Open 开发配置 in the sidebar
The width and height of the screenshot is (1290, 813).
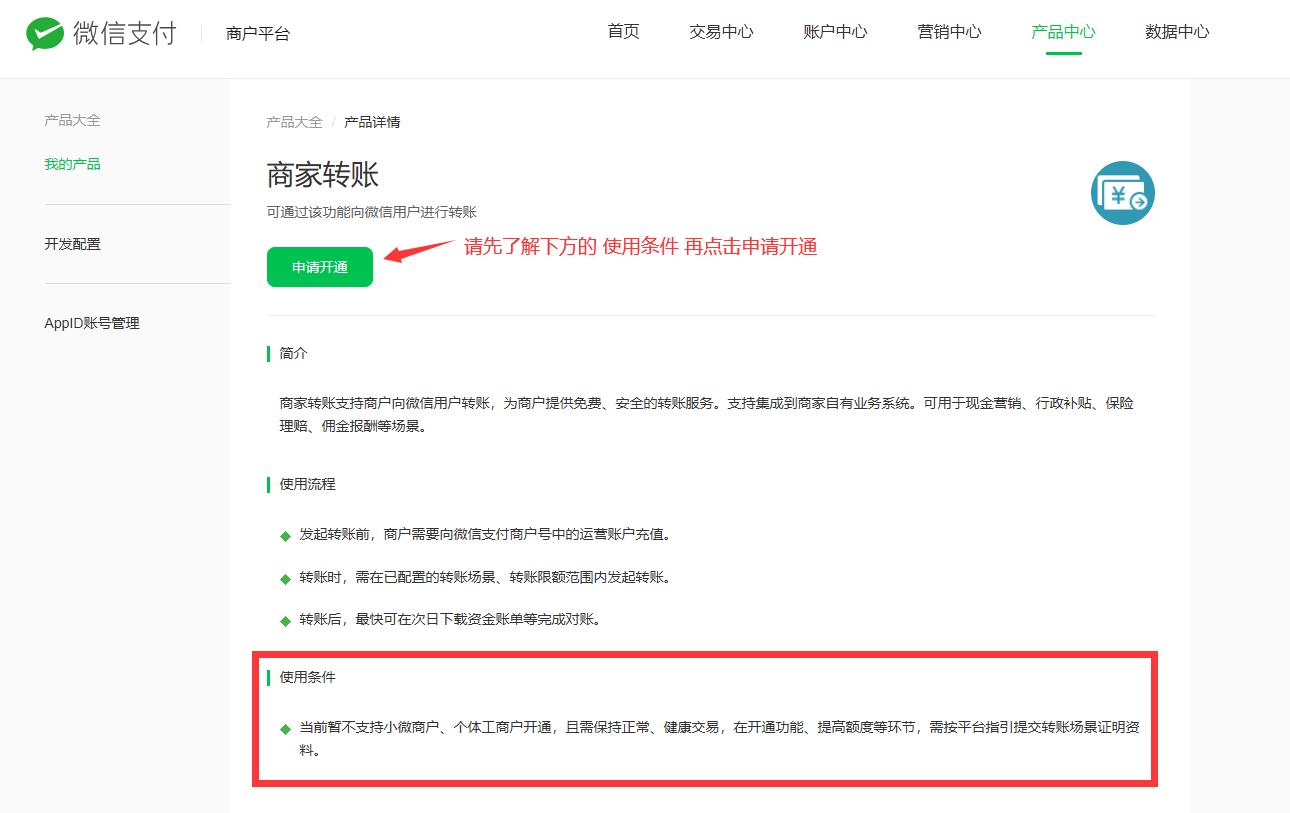click(72, 244)
